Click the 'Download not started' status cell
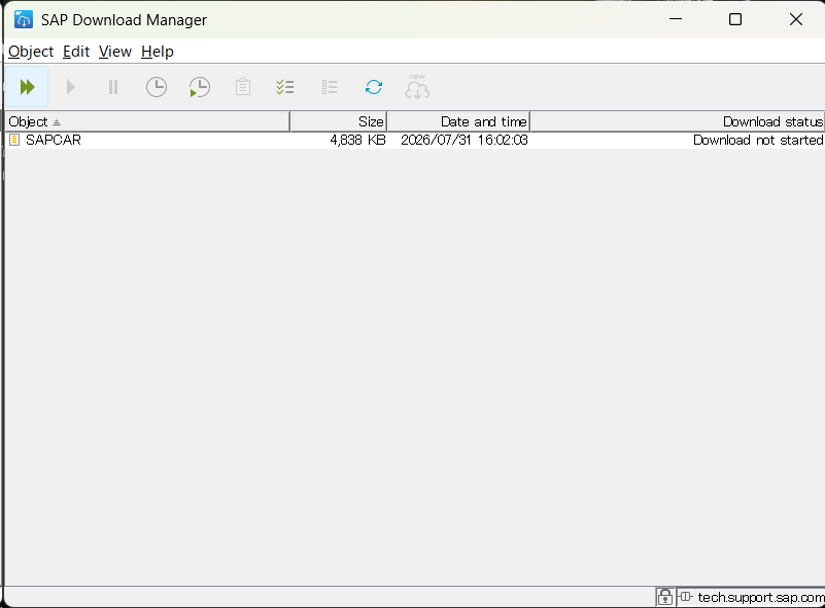 [x=758, y=140]
